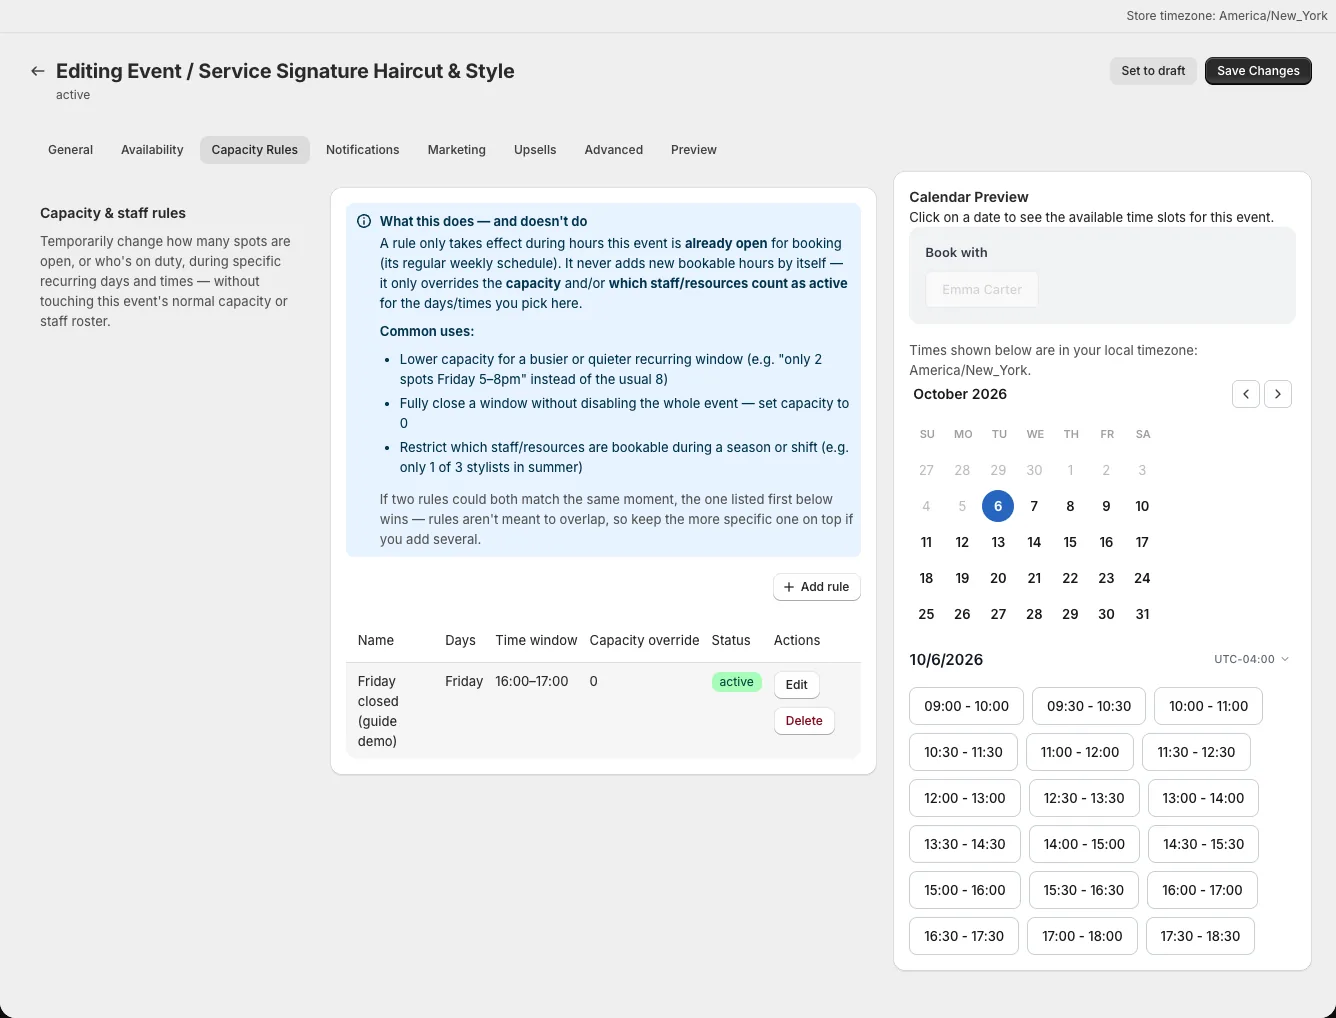Select the Capacity Rules tab
This screenshot has width=1336, height=1018.
pyautogui.click(x=255, y=150)
